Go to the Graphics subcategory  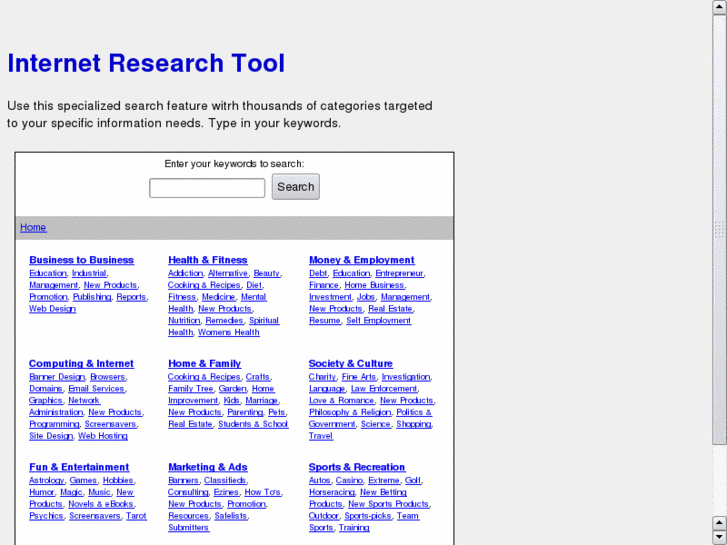point(45,400)
